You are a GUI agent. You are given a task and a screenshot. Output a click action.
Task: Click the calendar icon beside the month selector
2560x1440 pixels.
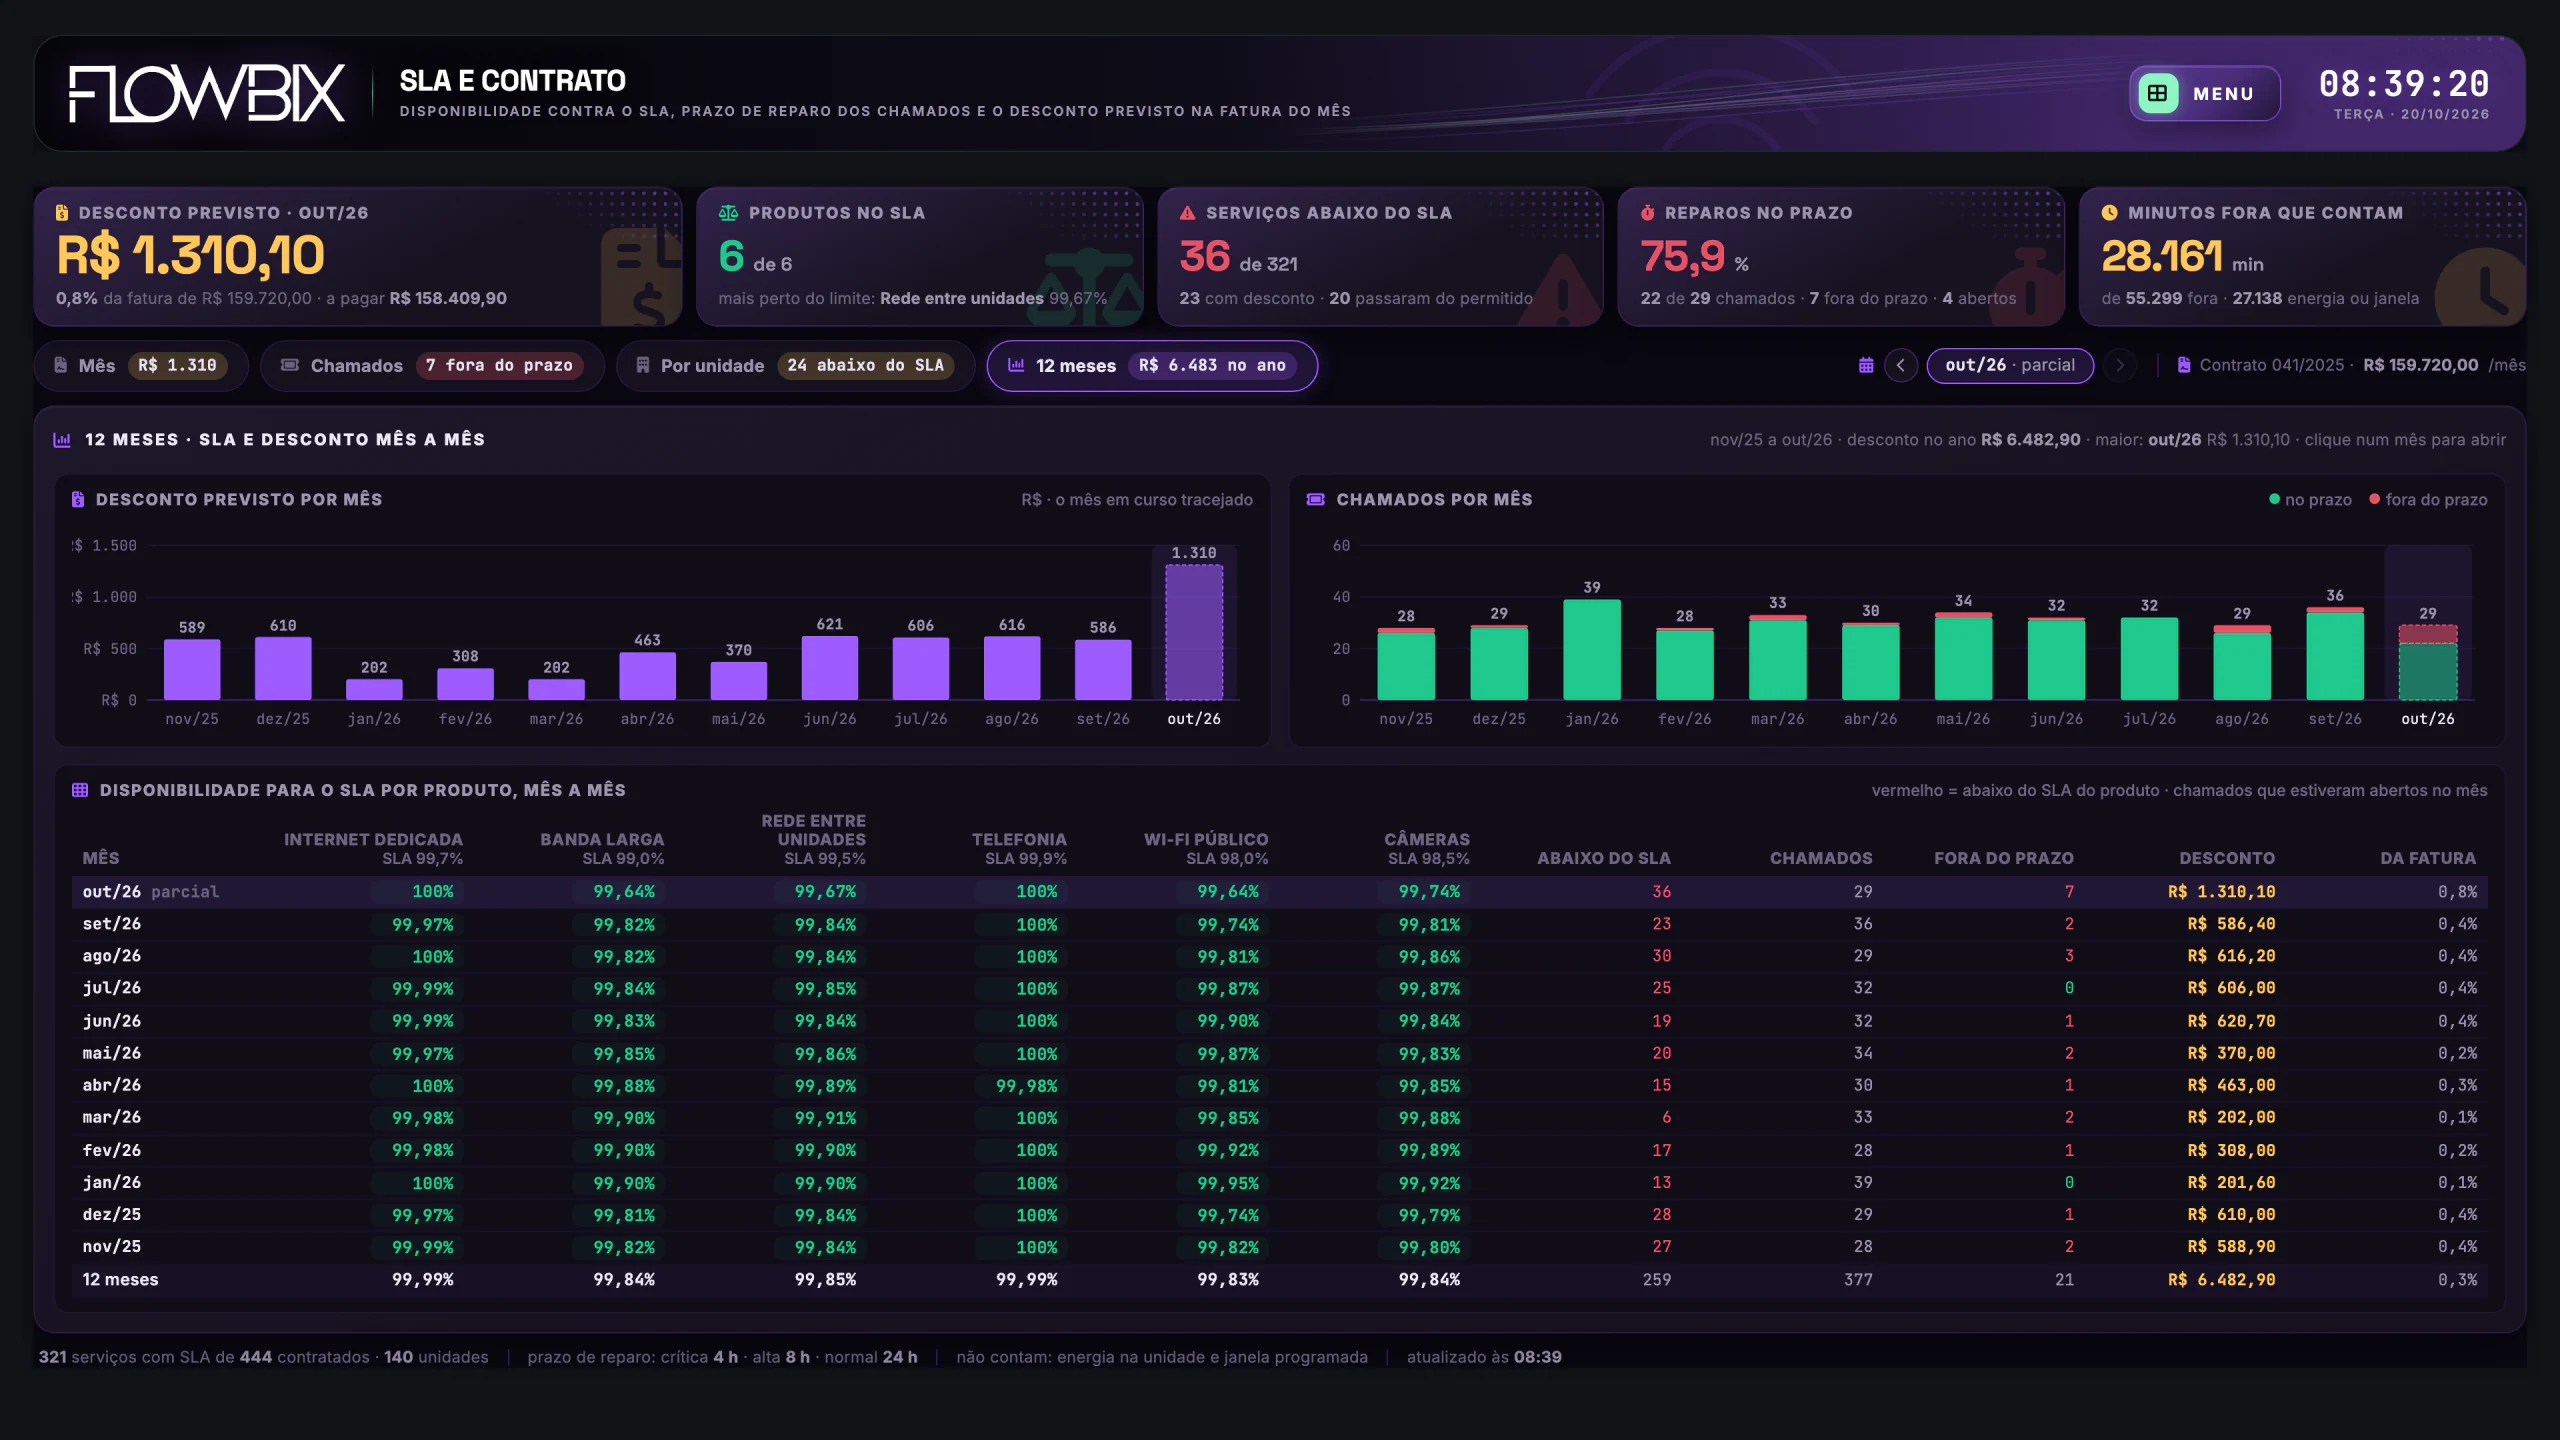(x=1866, y=365)
